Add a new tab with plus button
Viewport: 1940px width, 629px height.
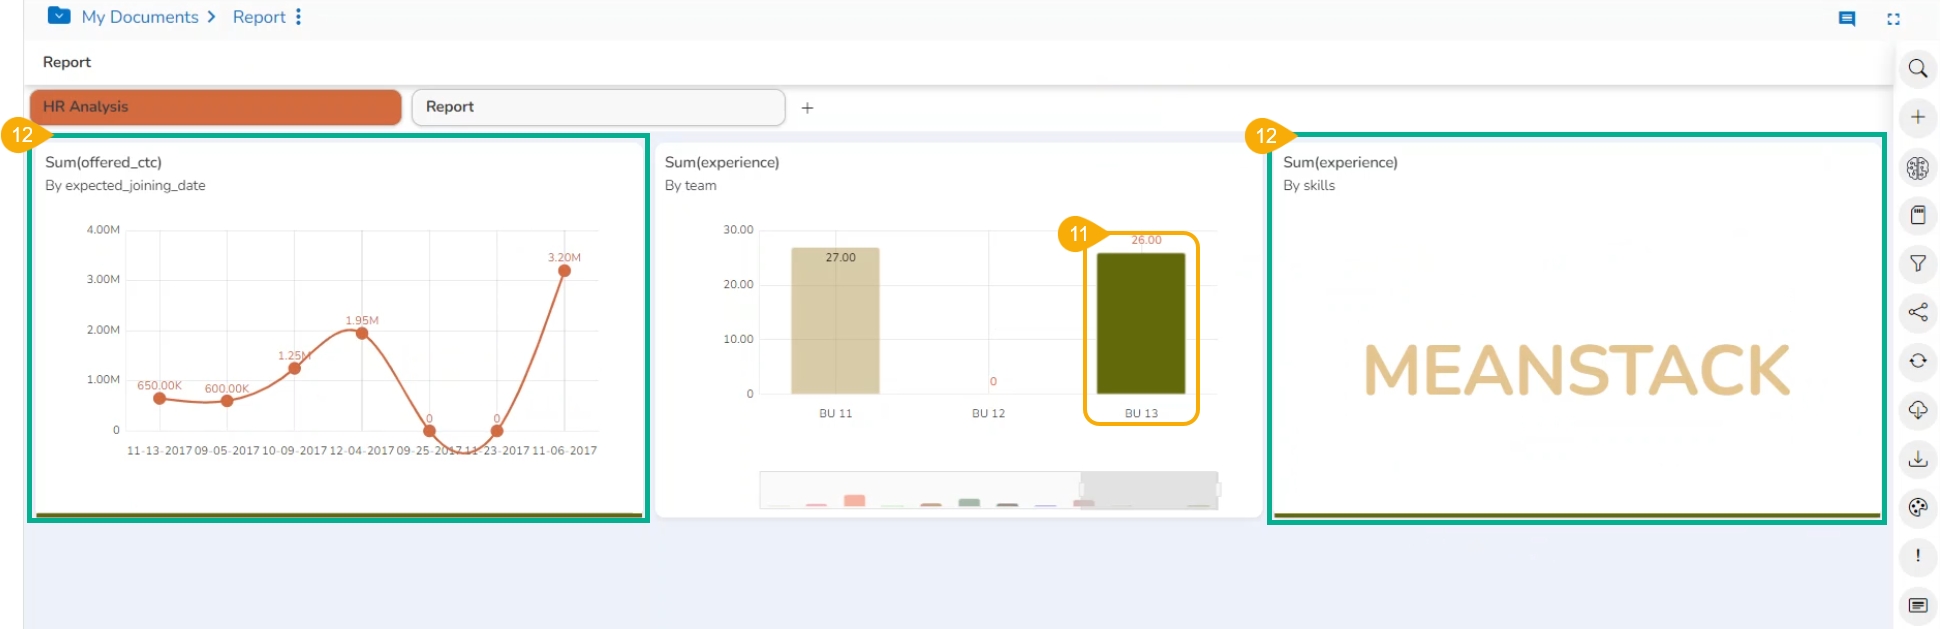(807, 108)
